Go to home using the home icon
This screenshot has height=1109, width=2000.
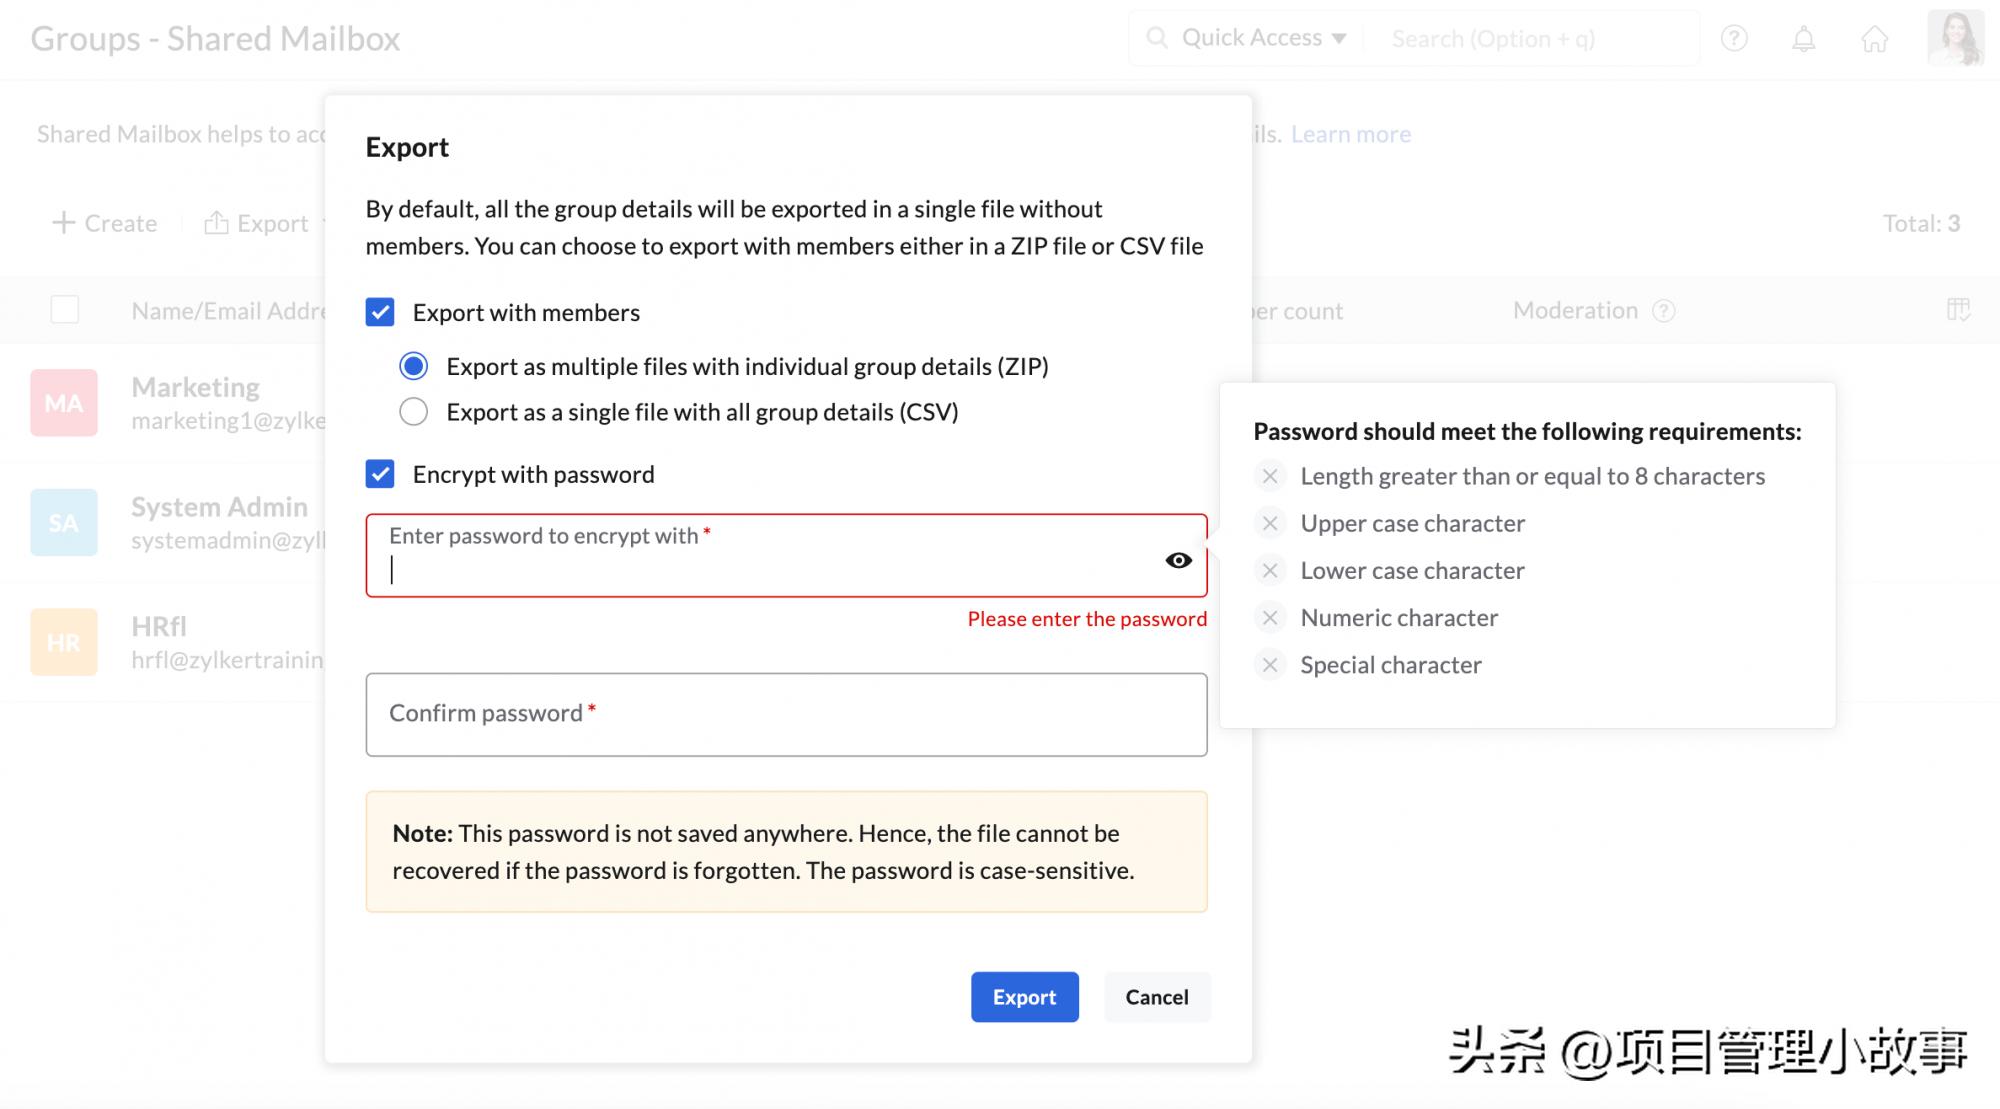(x=1875, y=38)
